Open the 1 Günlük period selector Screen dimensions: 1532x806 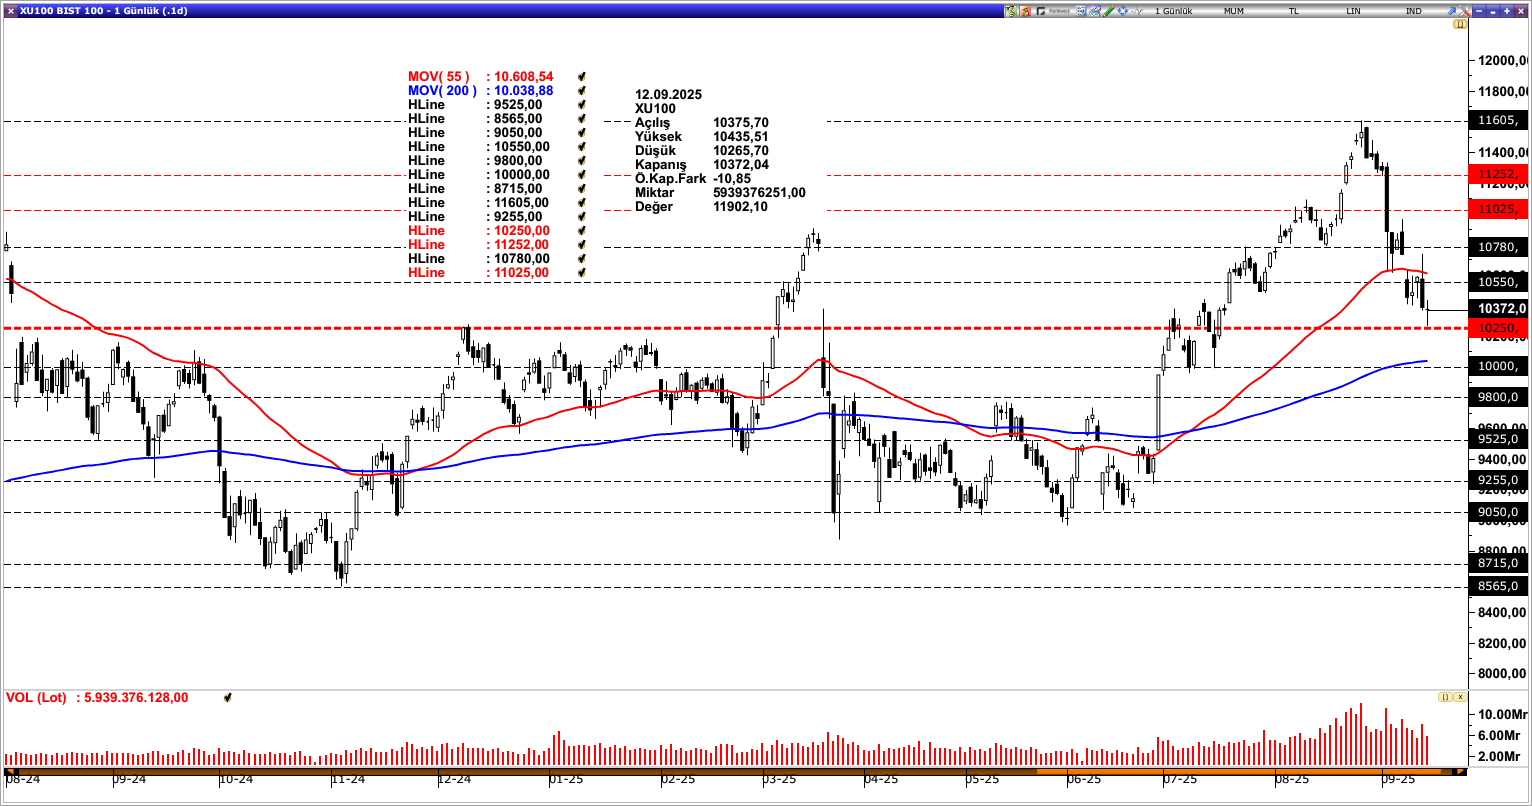(1173, 11)
